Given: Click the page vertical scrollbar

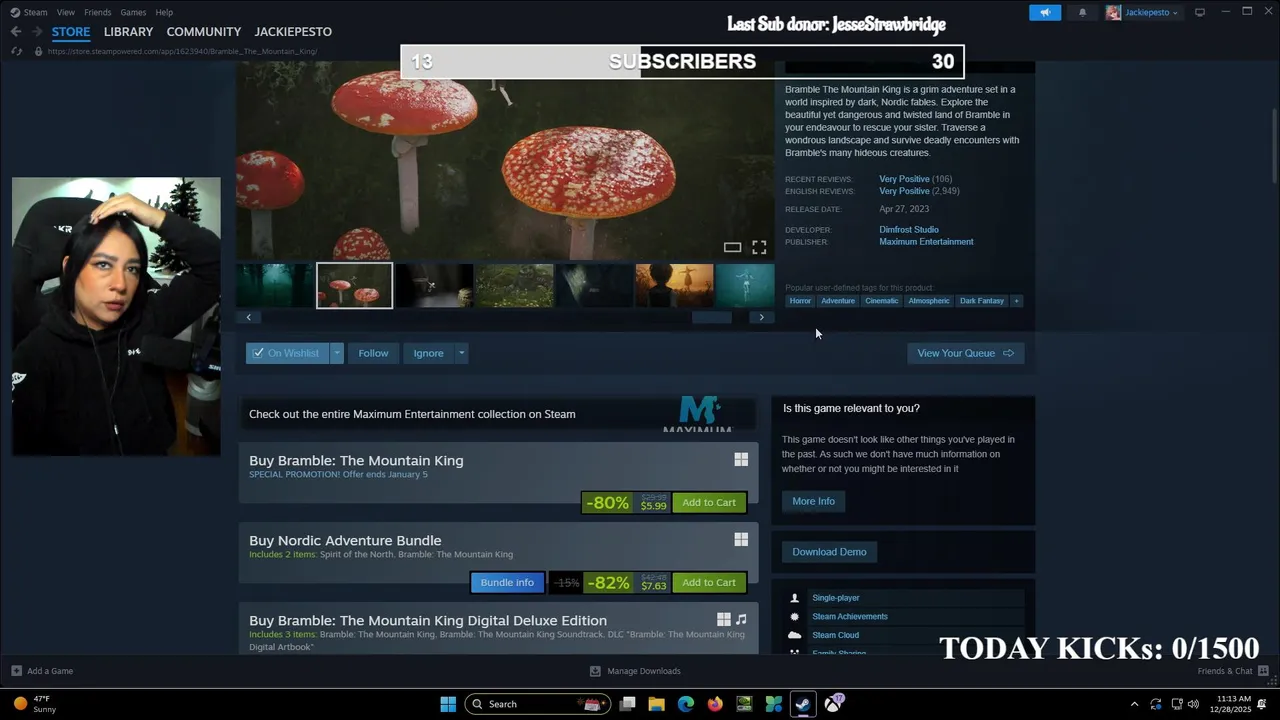Looking at the screenshot, I should (x=1274, y=145).
